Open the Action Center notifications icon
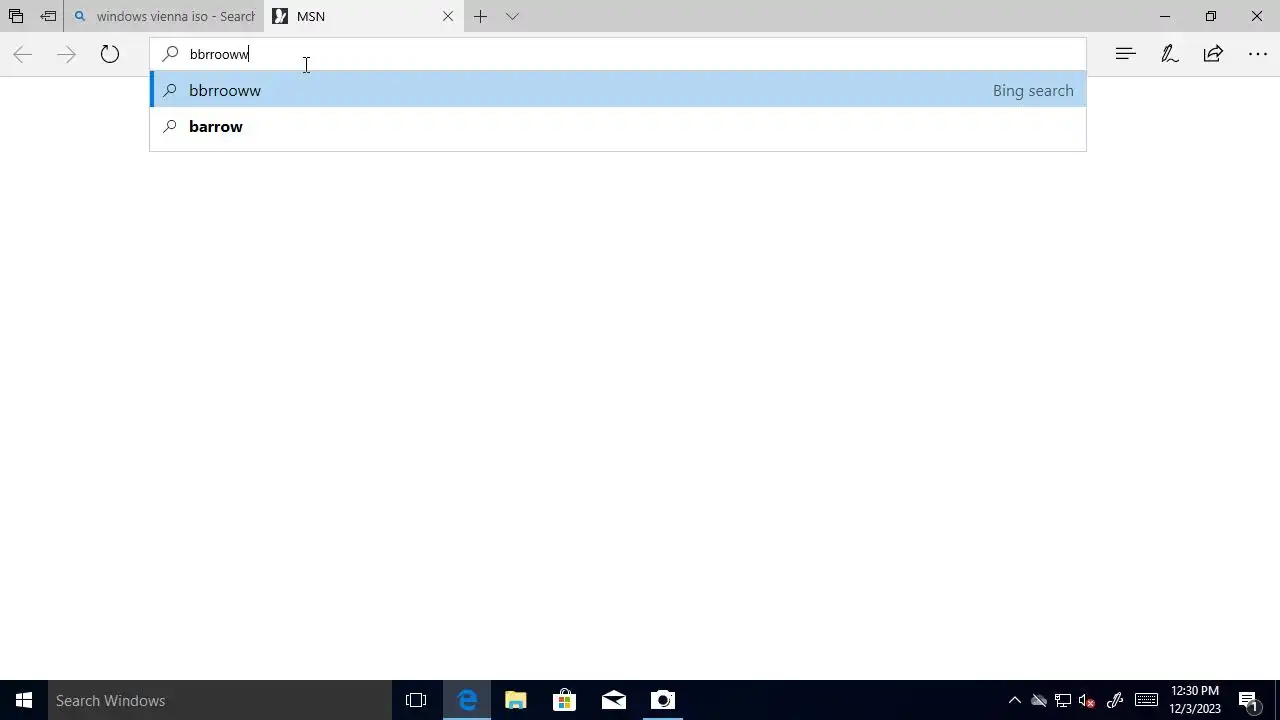The width and height of the screenshot is (1280, 720). (x=1249, y=700)
